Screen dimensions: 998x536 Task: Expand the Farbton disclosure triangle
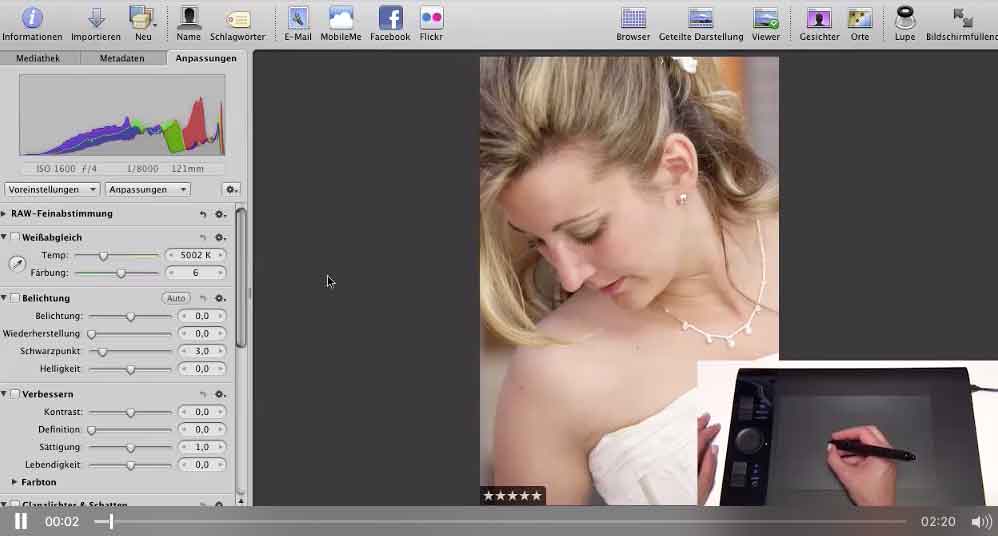[x=14, y=482]
